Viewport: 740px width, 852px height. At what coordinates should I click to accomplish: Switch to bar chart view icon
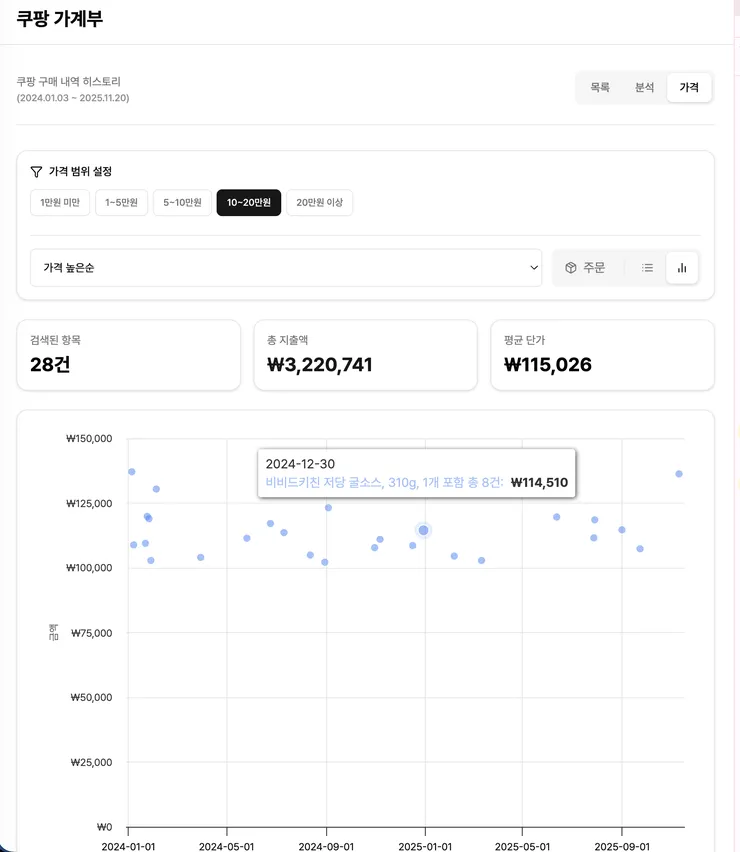pos(682,268)
